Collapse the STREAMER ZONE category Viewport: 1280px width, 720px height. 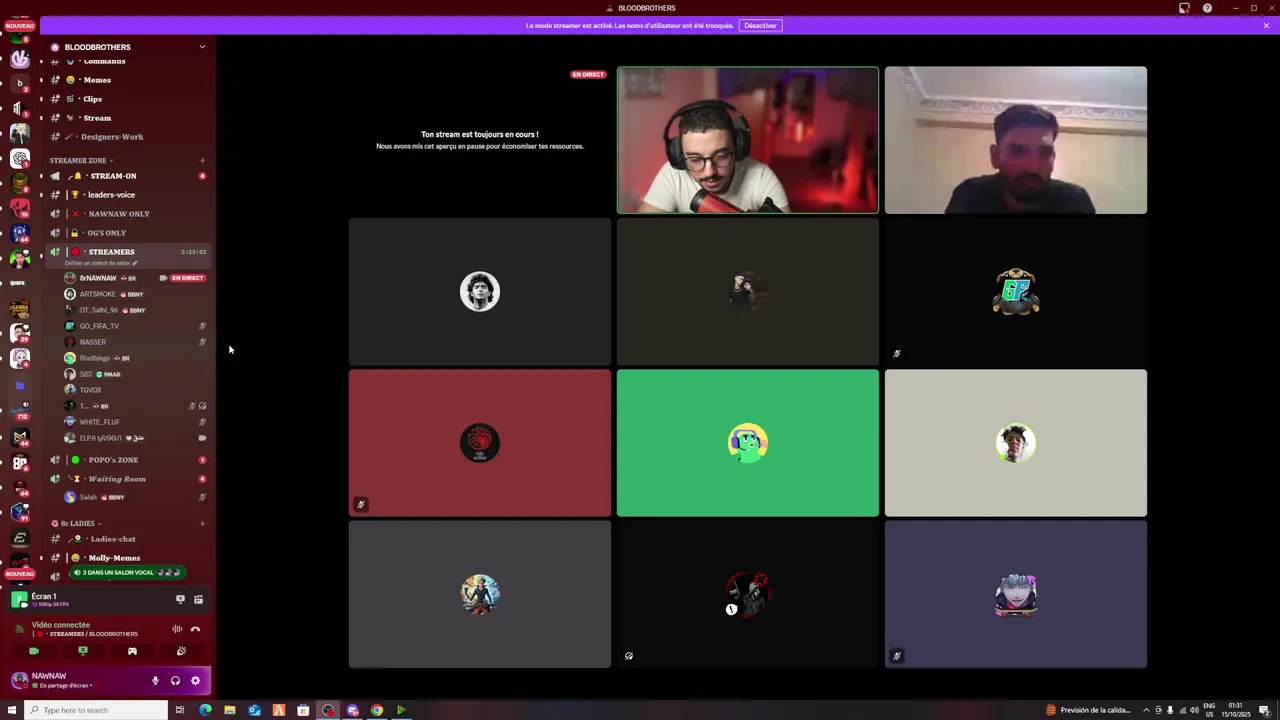[x=81, y=160]
